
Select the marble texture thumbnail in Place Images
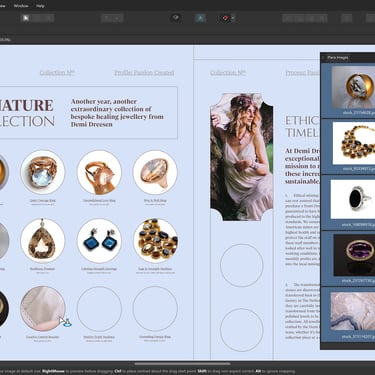tap(353, 311)
